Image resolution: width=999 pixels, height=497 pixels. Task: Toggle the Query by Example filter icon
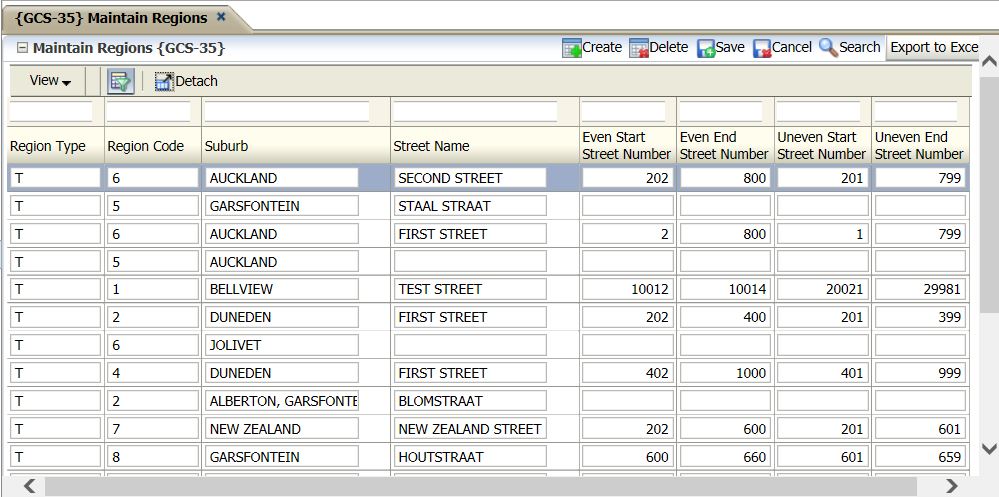pos(121,81)
